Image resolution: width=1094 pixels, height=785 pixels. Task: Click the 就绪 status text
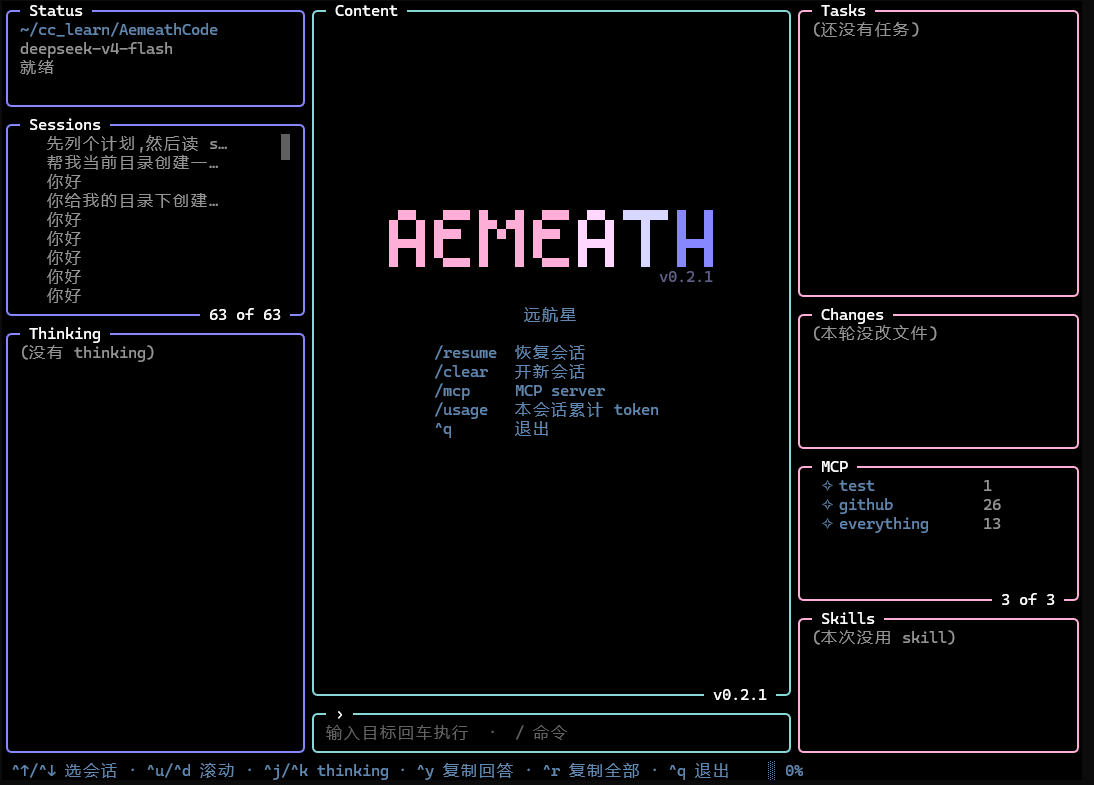(37, 68)
